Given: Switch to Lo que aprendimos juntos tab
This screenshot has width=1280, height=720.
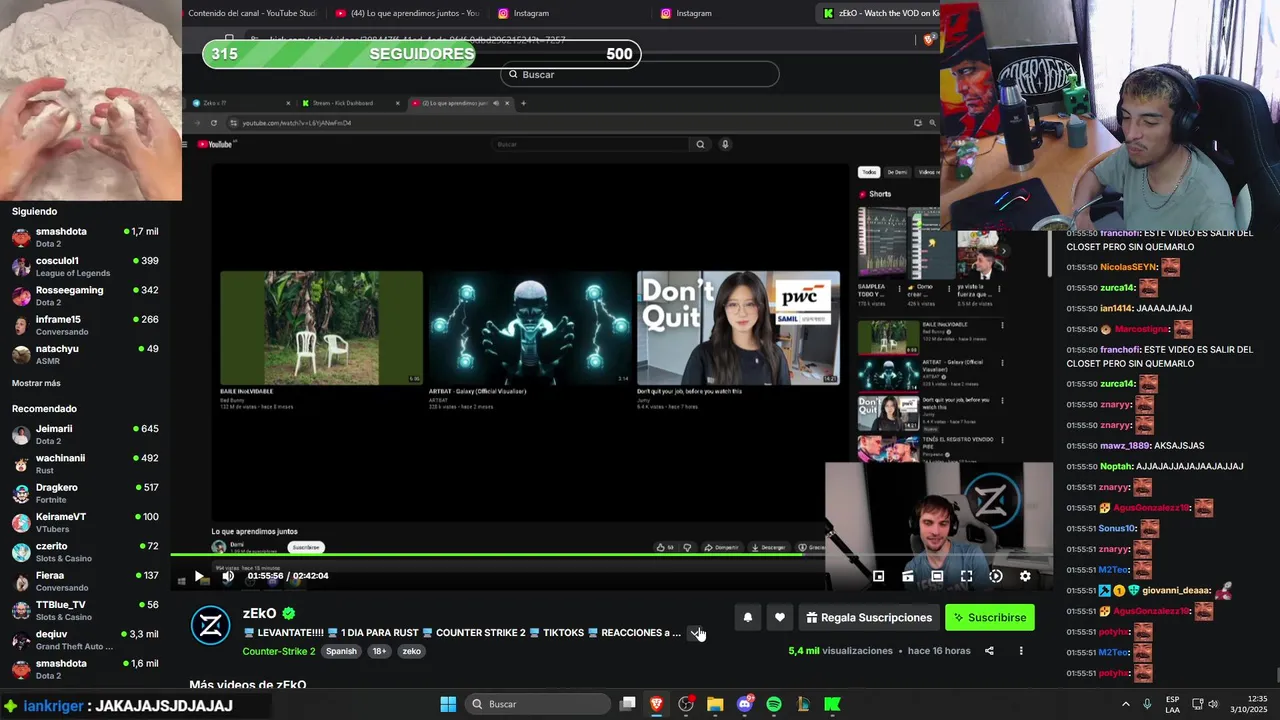Looking at the screenshot, I should pyautogui.click(x=408, y=13).
